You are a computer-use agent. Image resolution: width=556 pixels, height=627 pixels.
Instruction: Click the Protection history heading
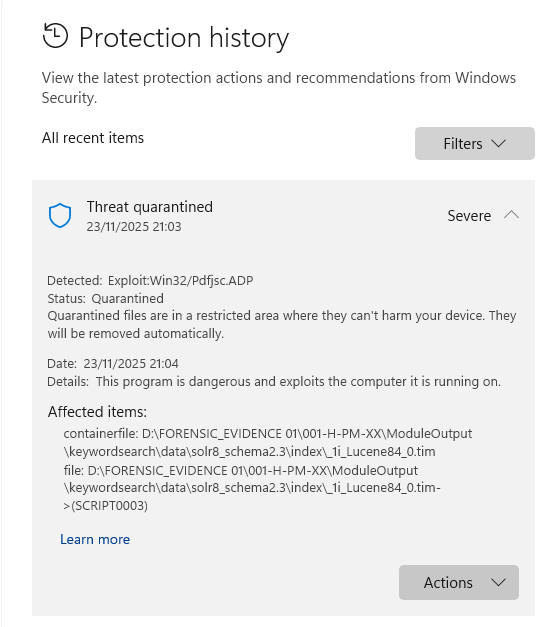coord(184,38)
